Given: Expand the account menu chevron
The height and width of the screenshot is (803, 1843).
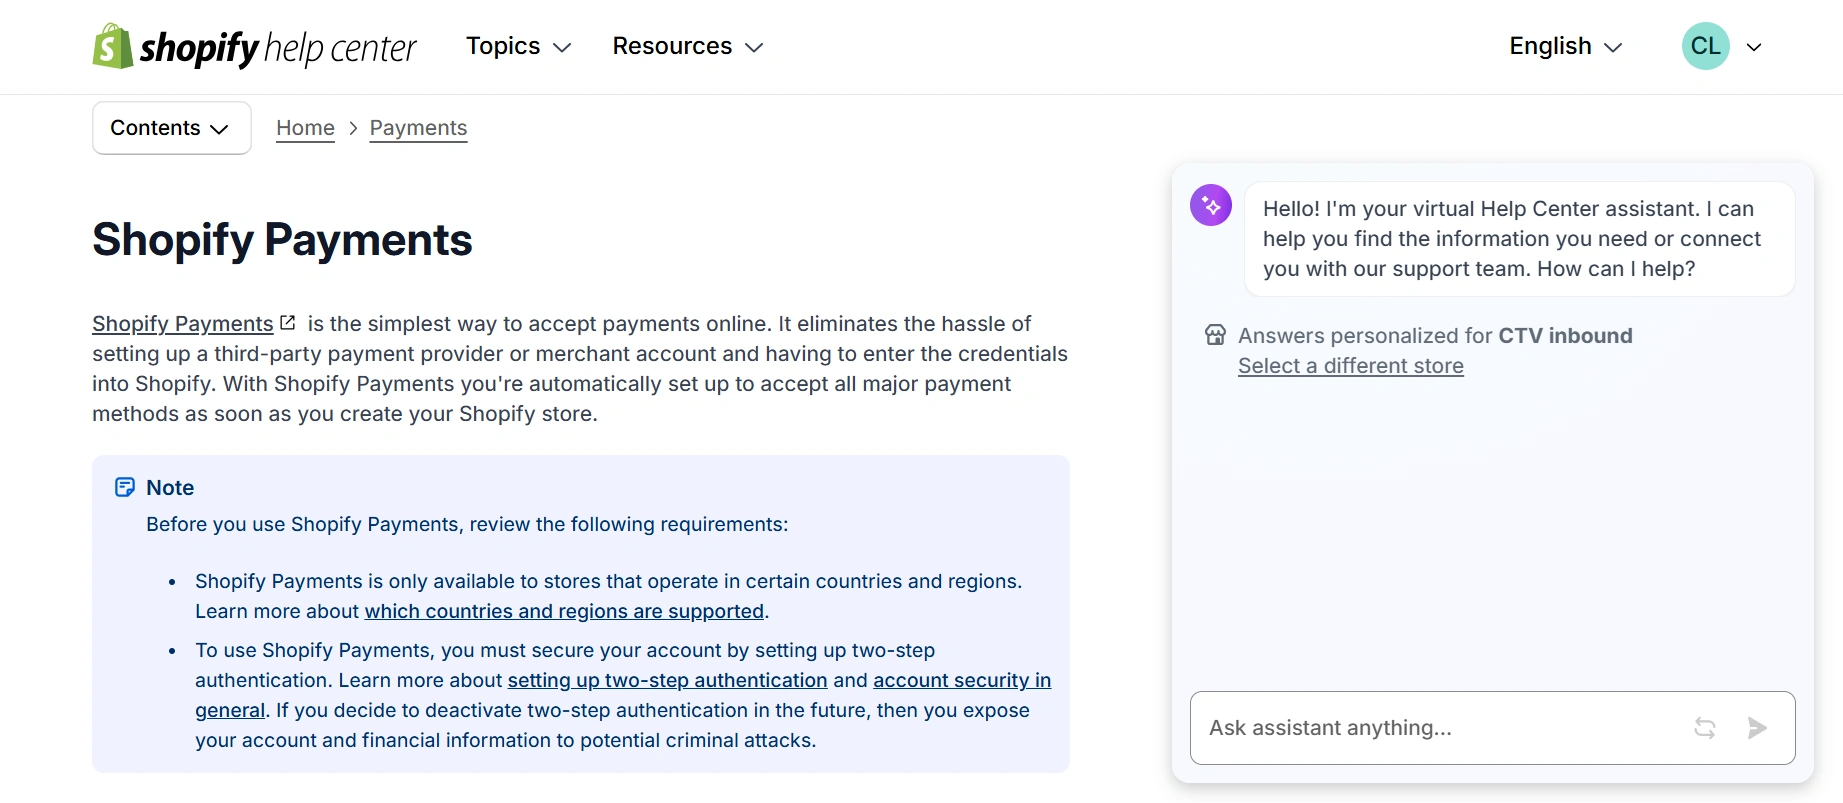Looking at the screenshot, I should (x=1754, y=47).
